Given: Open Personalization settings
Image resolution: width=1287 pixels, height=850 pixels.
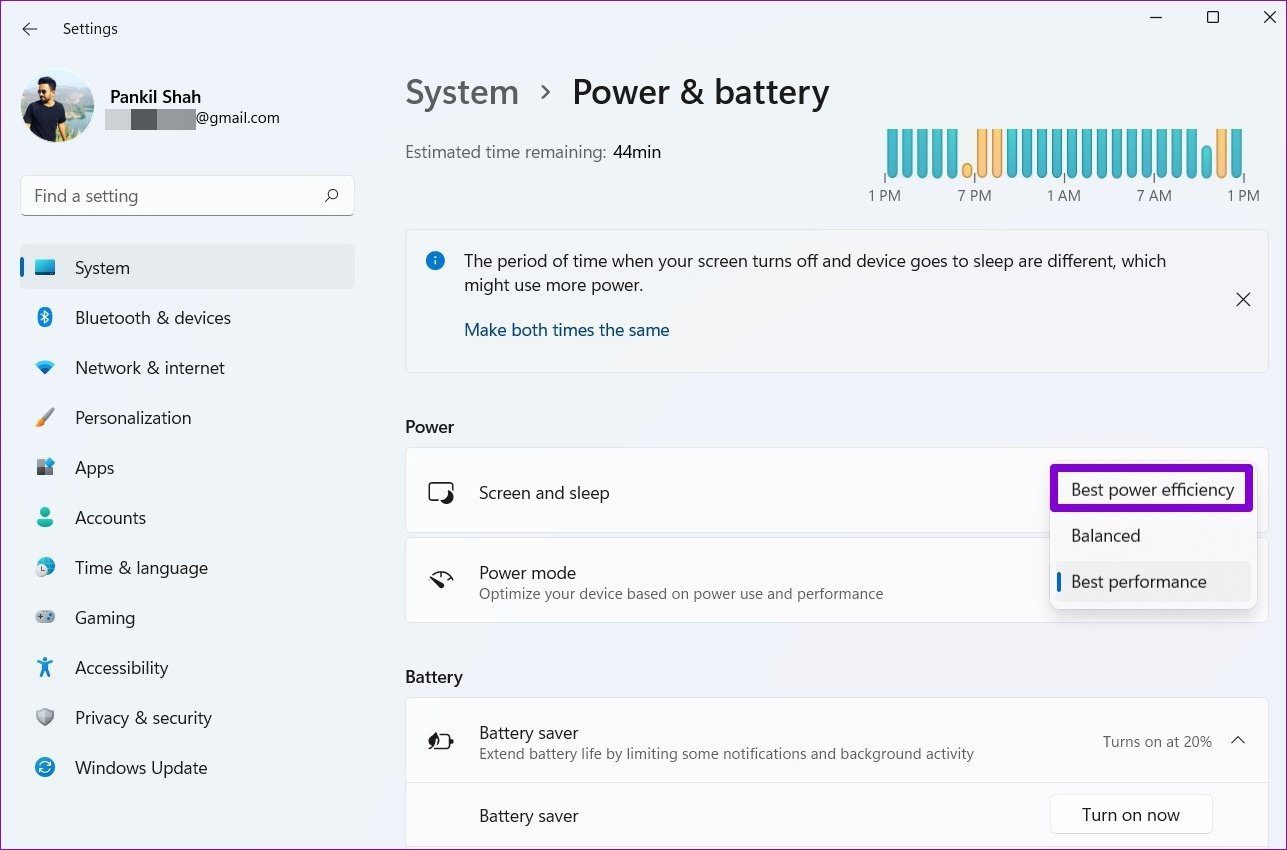Looking at the screenshot, I should coord(187,418).
